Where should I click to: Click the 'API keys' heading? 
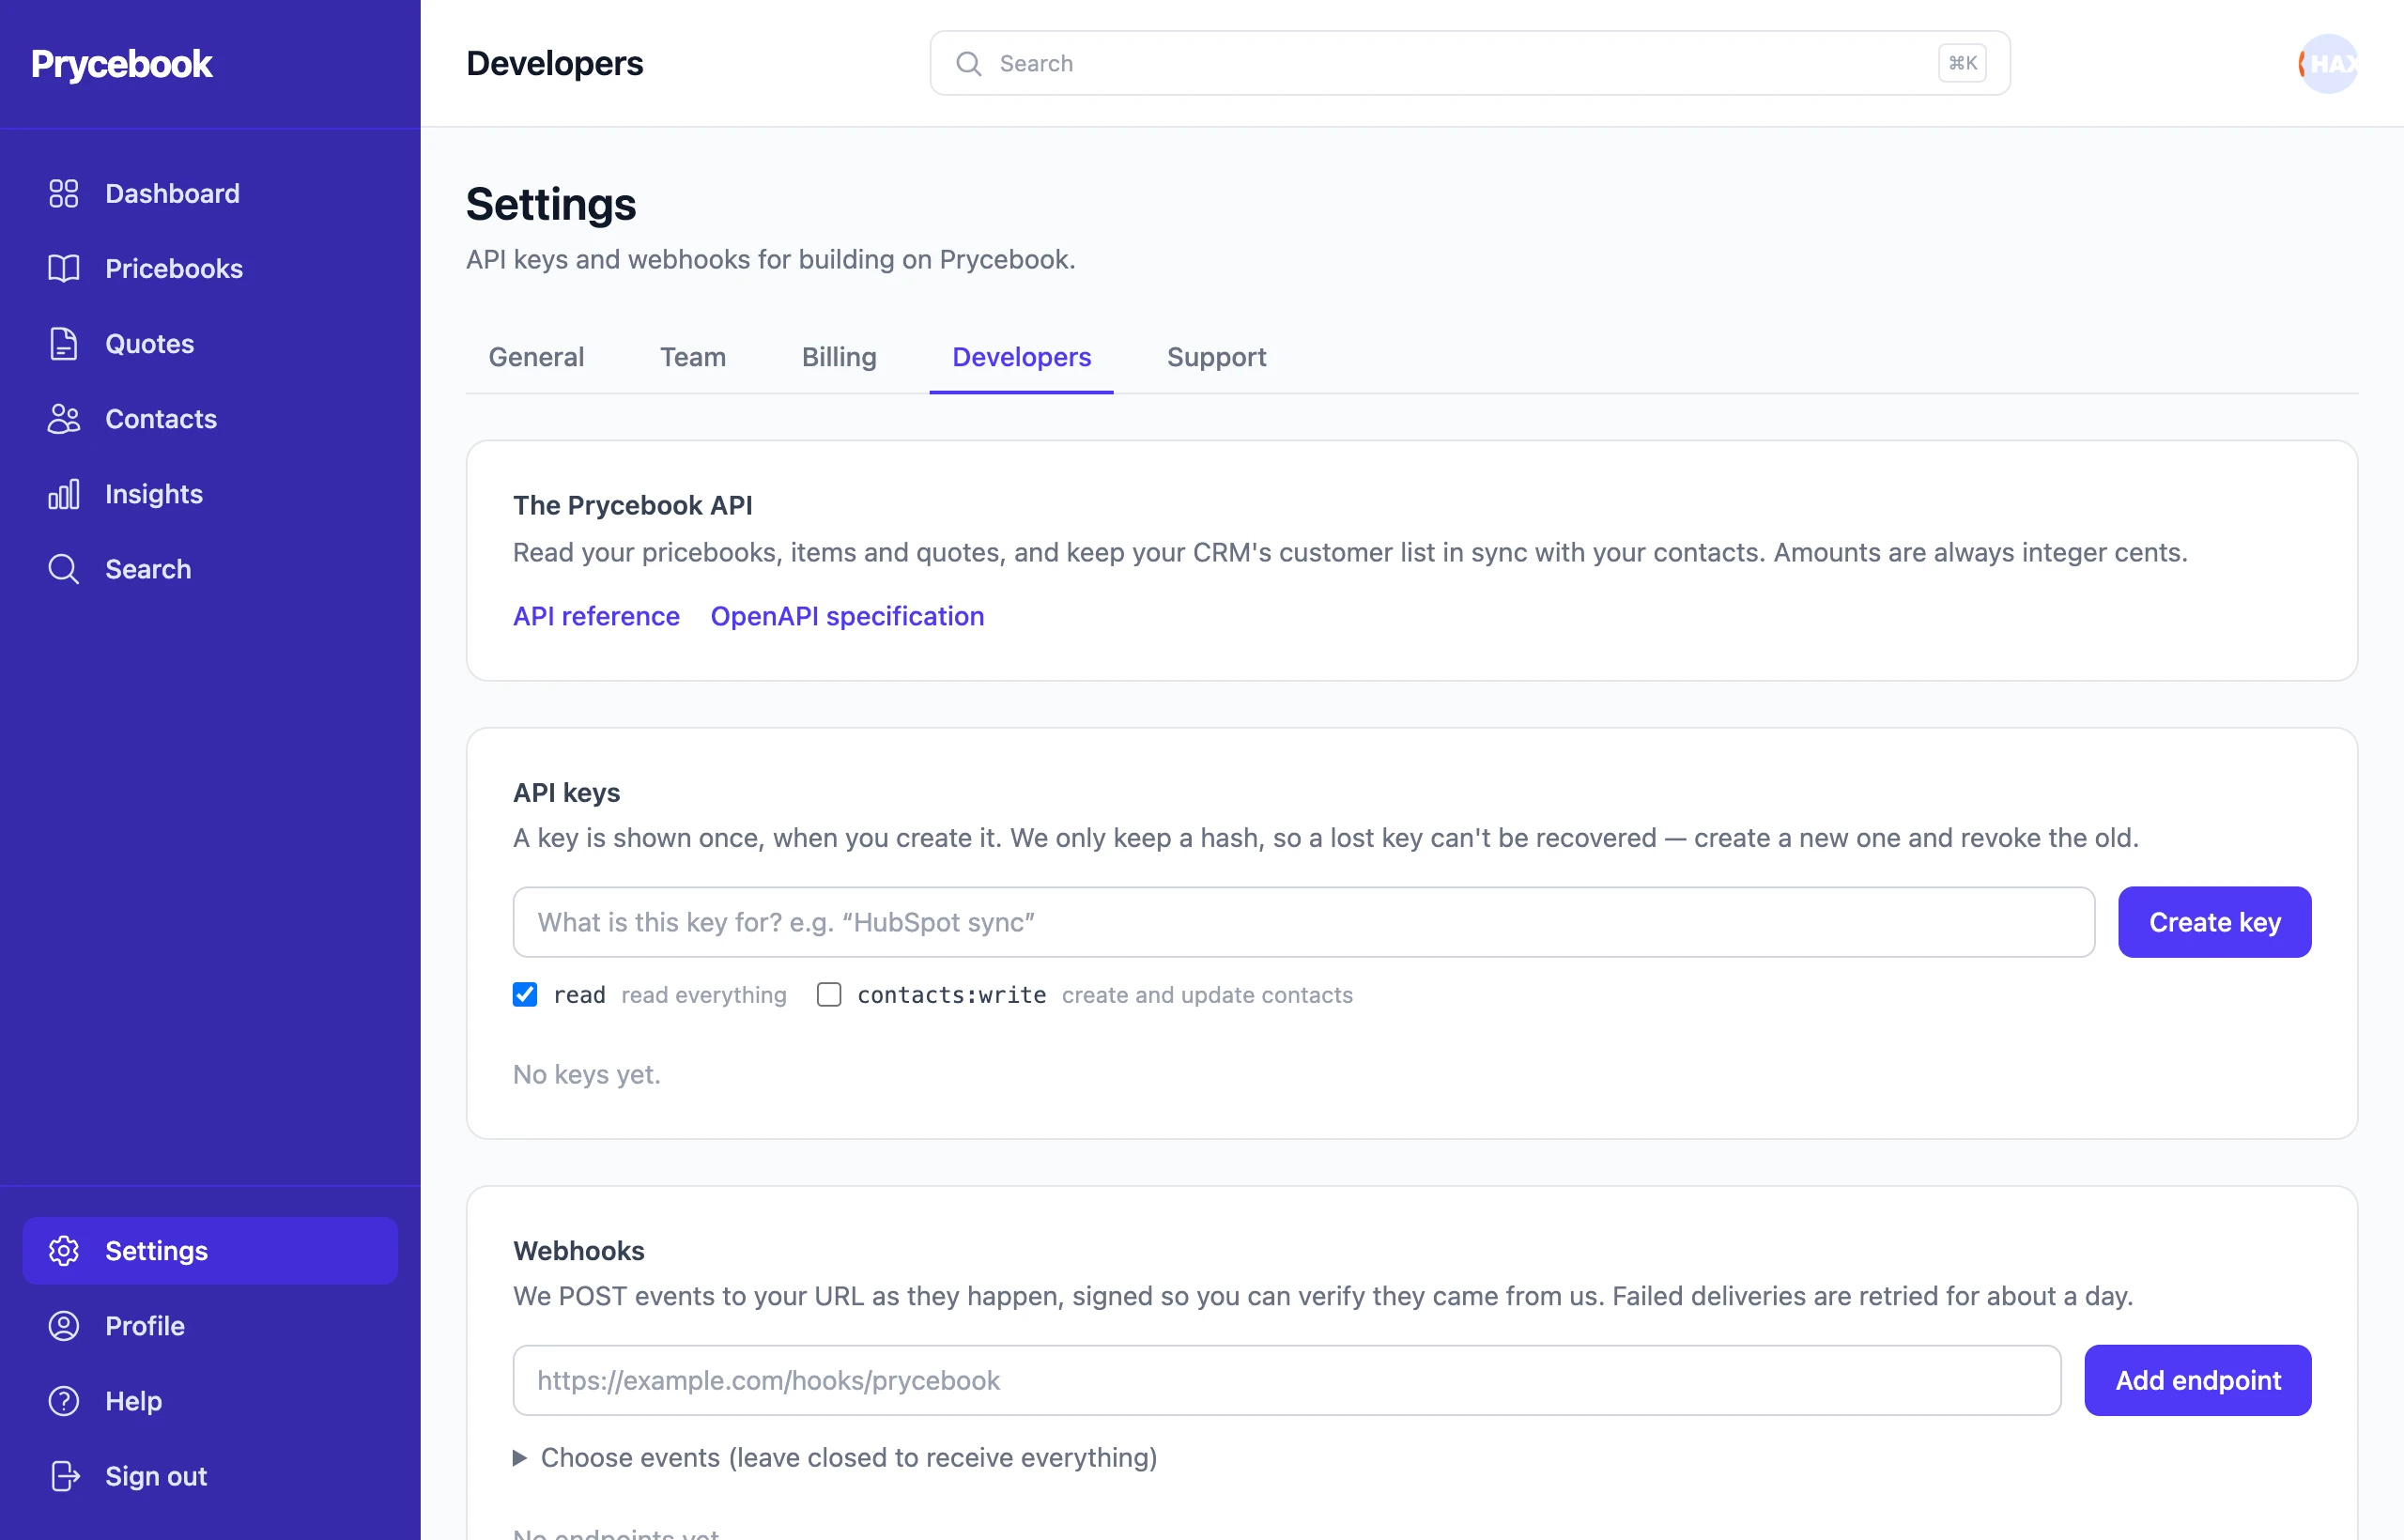pyautogui.click(x=567, y=792)
